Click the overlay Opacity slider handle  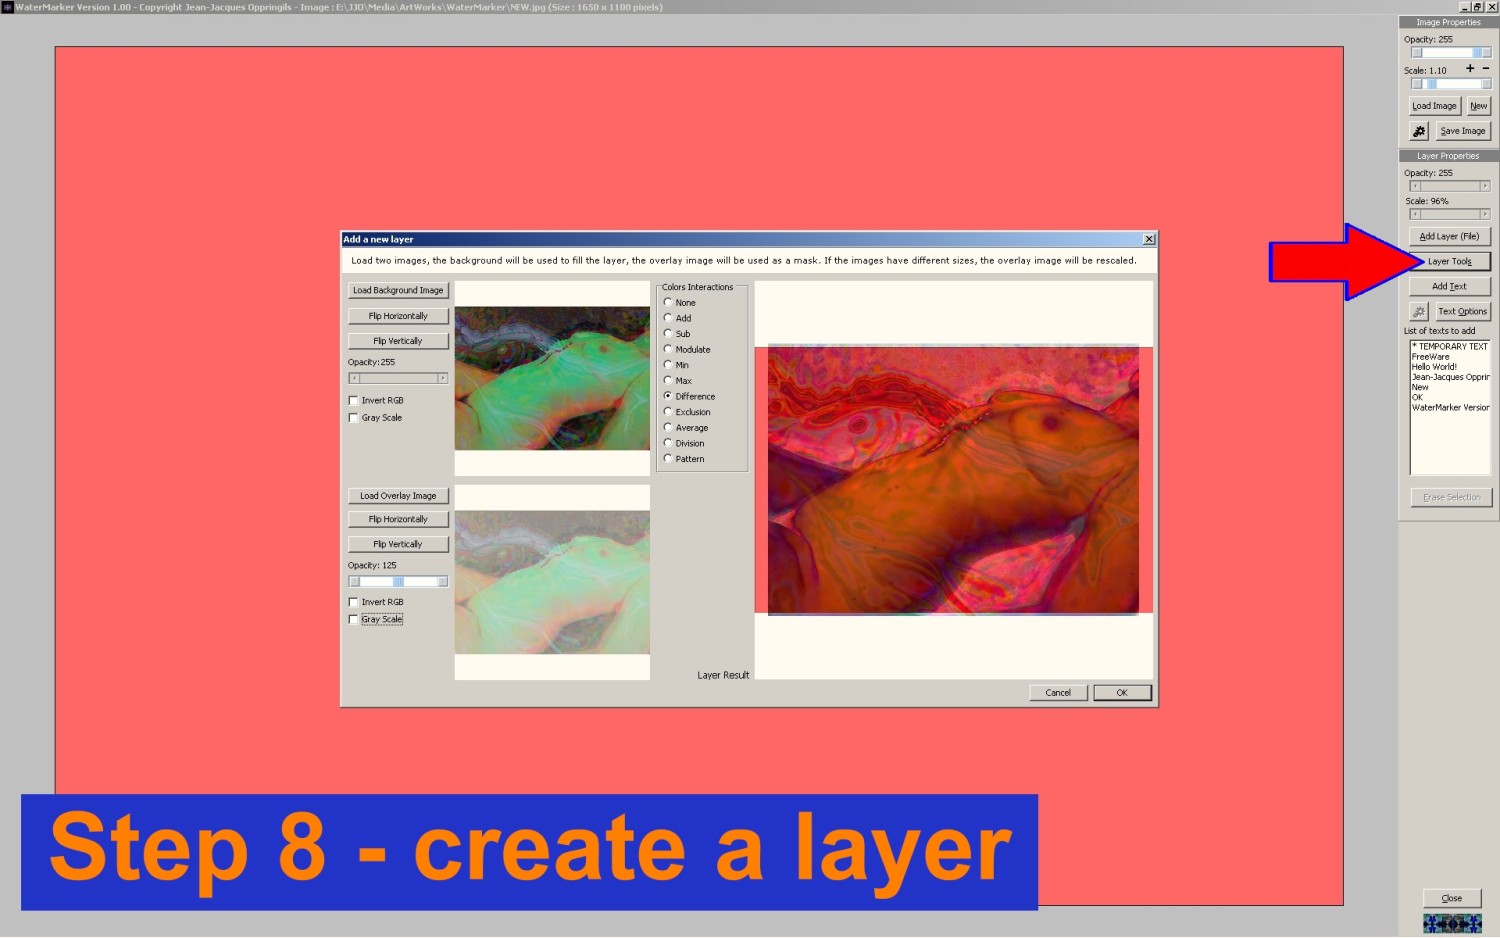pos(398,582)
